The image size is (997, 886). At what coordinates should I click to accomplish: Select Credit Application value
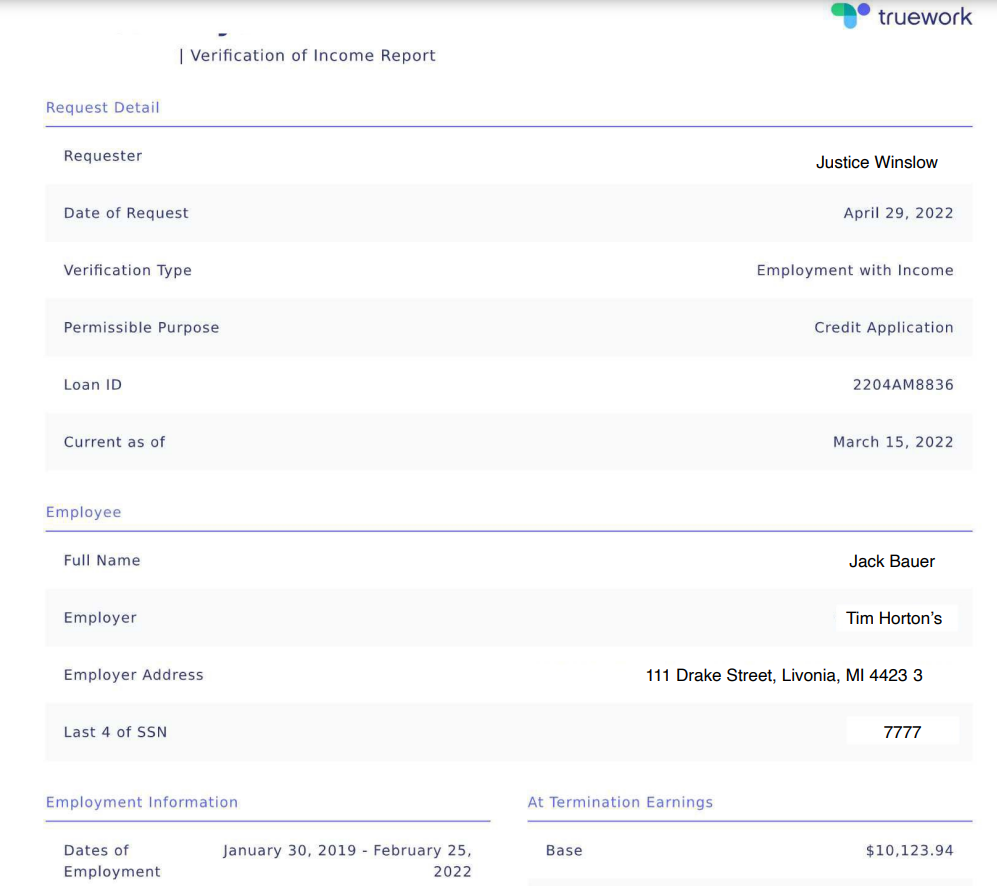click(884, 328)
